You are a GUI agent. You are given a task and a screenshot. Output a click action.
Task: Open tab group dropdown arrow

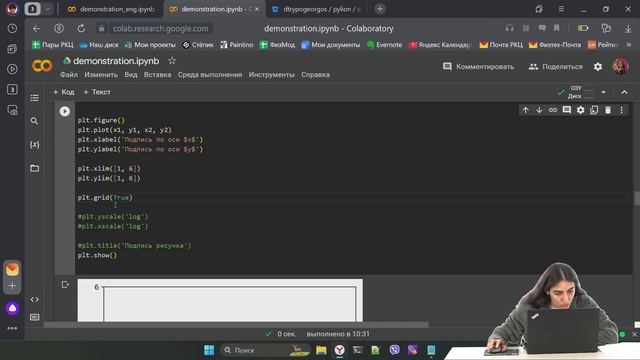(x=47, y=9)
